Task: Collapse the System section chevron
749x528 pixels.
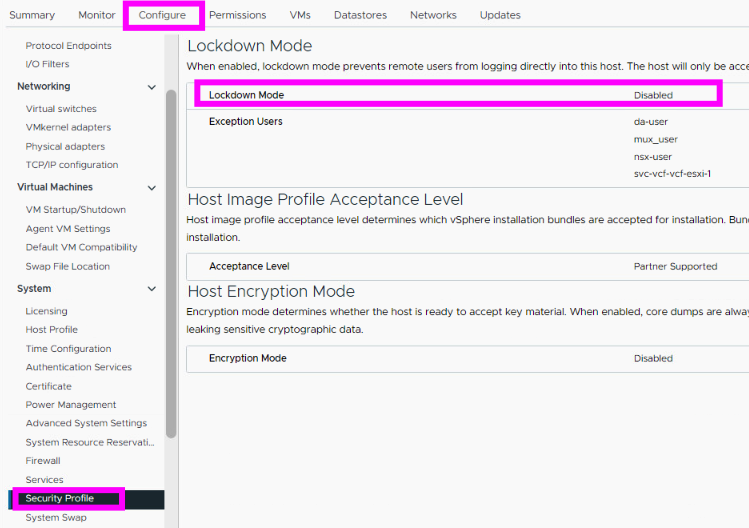Action: (x=152, y=289)
